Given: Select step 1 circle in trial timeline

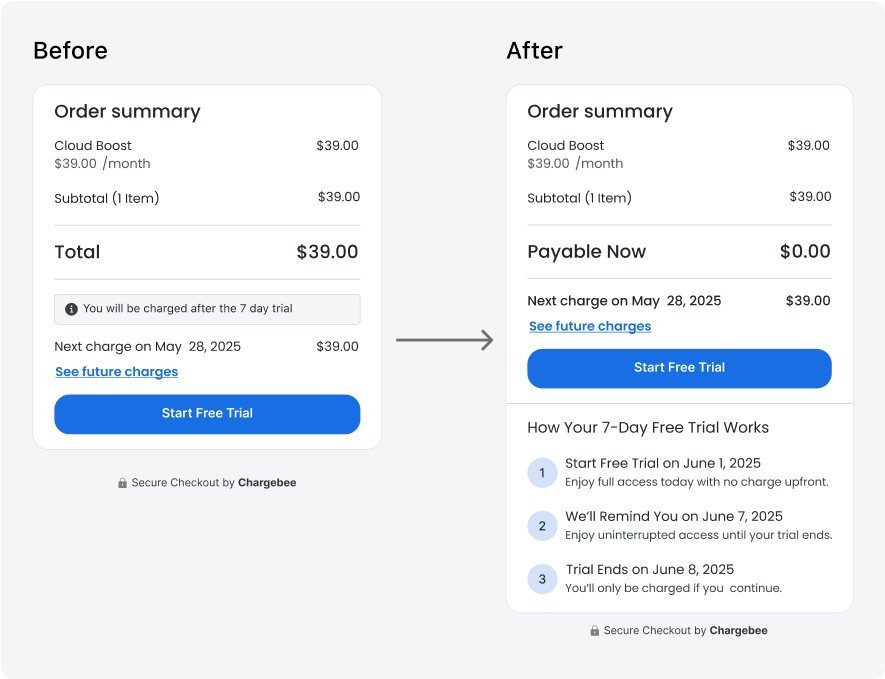Looking at the screenshot, I should pos(542,472).
